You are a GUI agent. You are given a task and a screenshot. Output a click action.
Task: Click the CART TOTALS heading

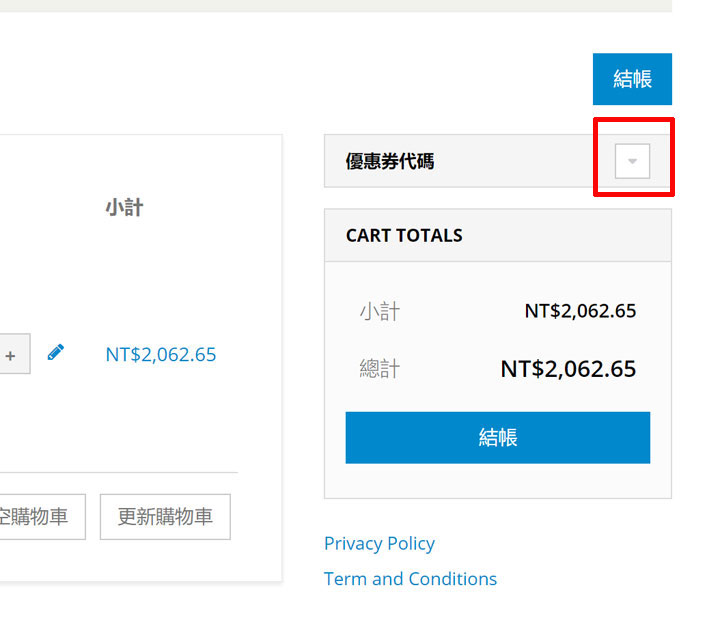404,236
